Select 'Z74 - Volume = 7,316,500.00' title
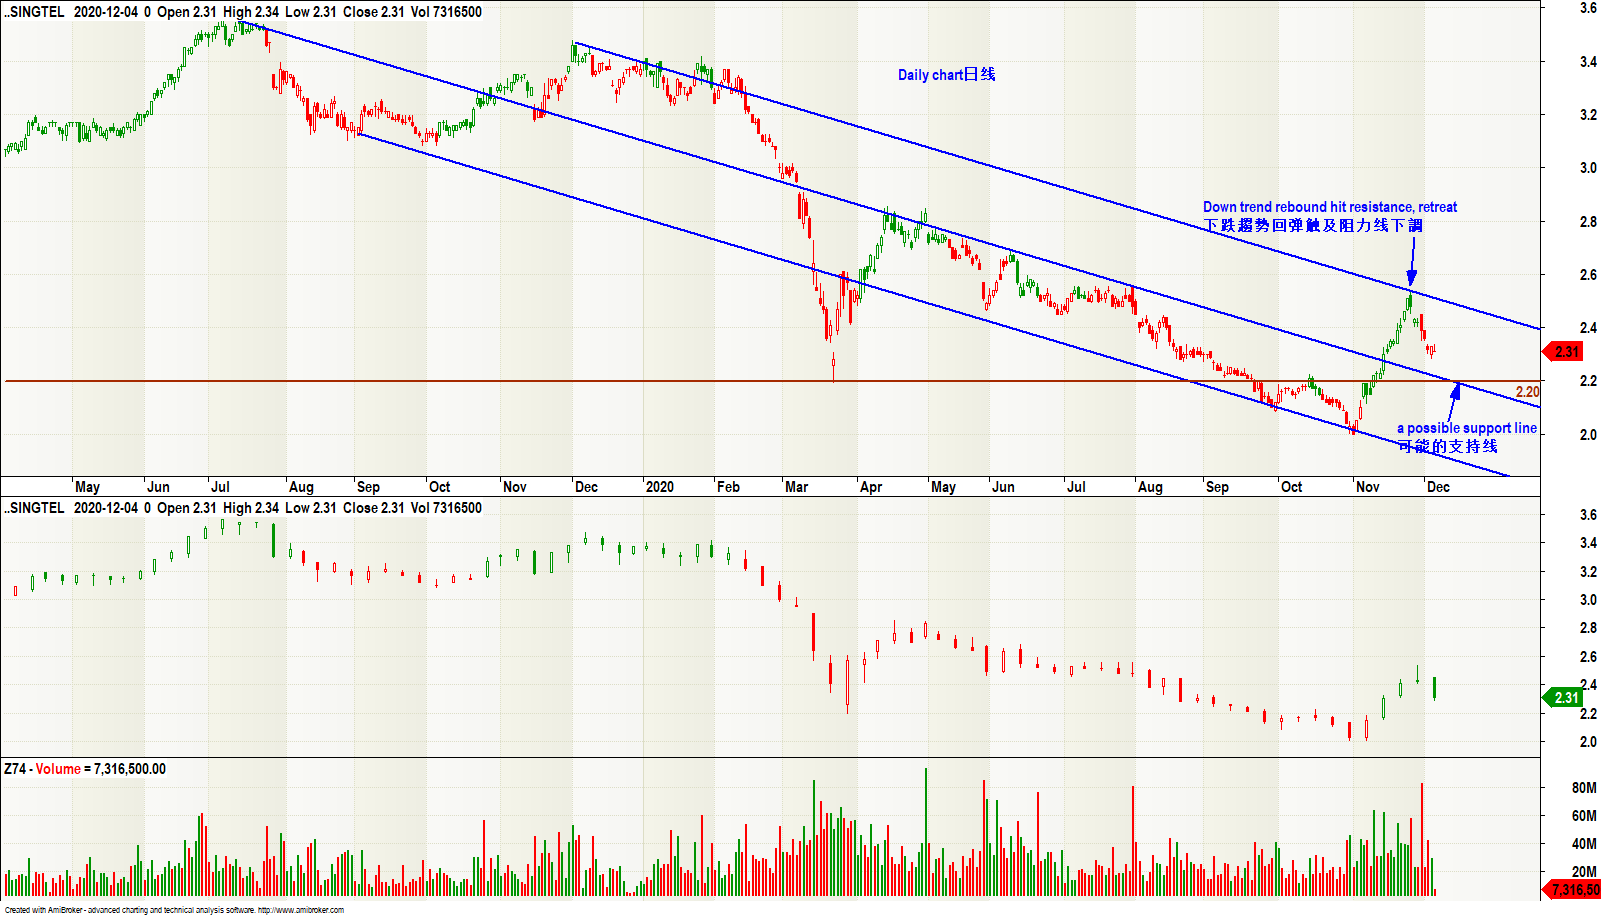Image resolution: width=1601 pixels, height=916 pixels. tap(85, 769)
